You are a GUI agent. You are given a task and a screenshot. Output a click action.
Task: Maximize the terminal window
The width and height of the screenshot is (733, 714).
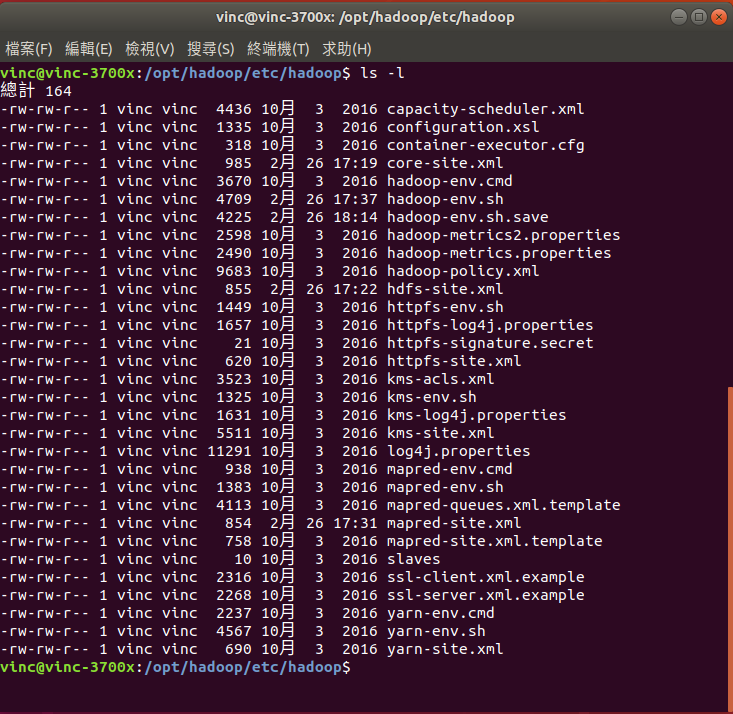click(x=697, y=16)
